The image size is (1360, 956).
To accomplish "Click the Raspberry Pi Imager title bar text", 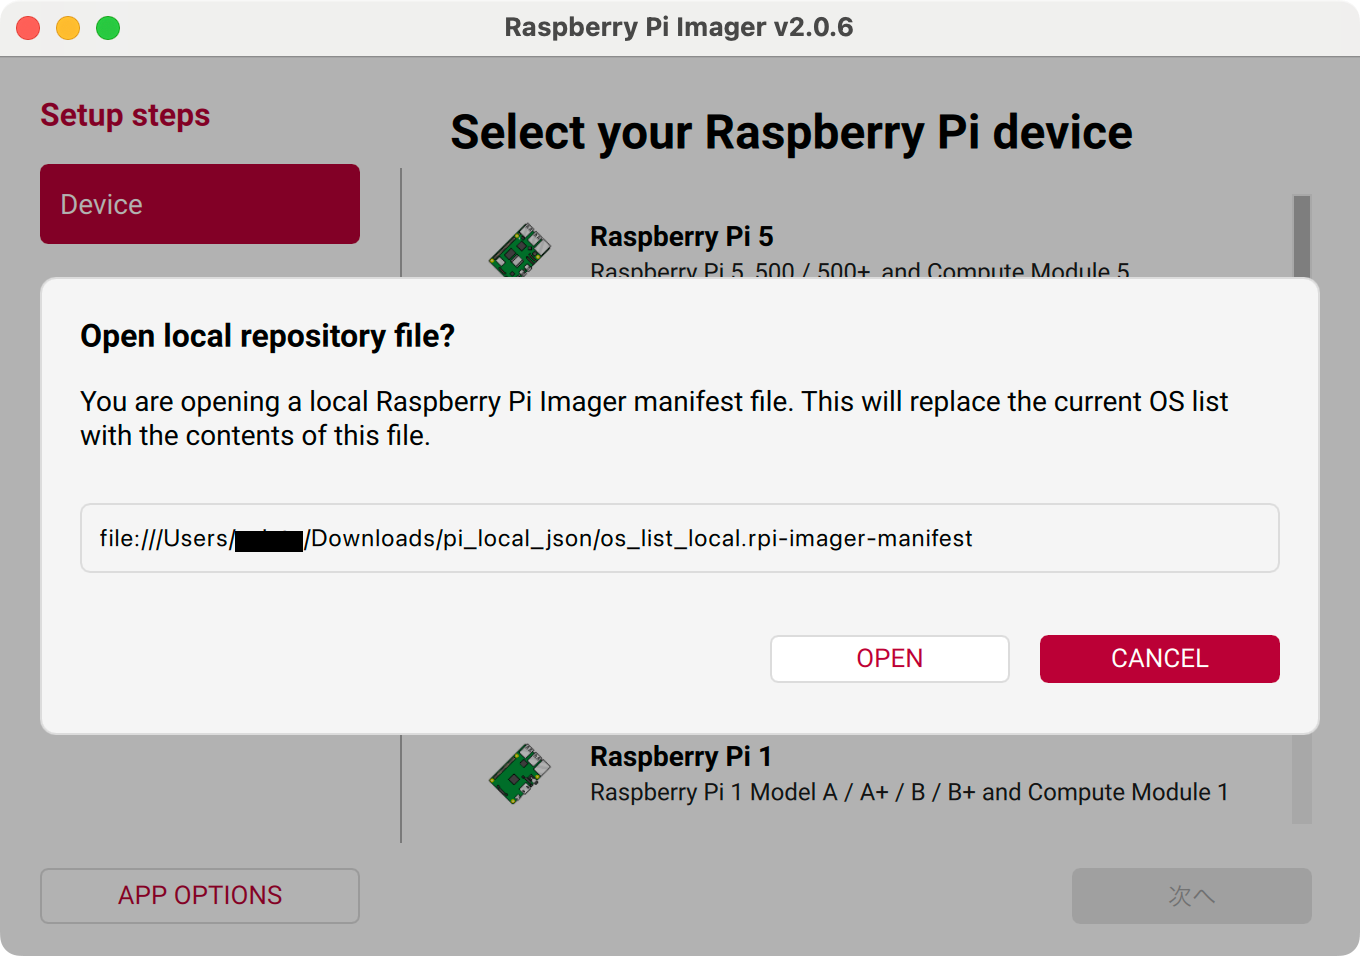I will tap(679, 27).
